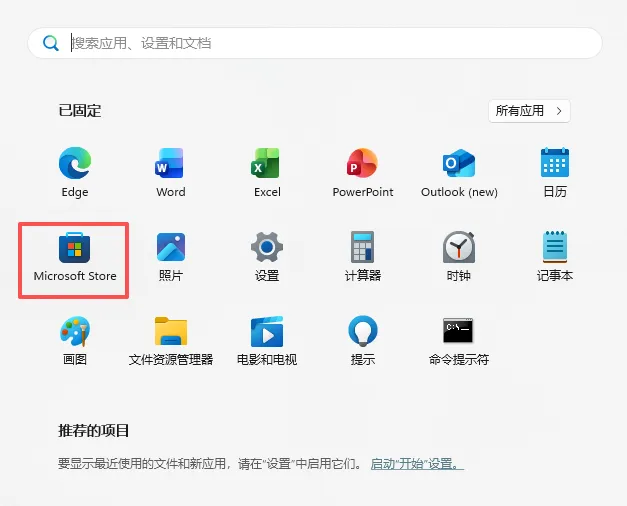The image size is (627, 506).
Task: Open the 提示 tips app
Action: click(363, 340)
